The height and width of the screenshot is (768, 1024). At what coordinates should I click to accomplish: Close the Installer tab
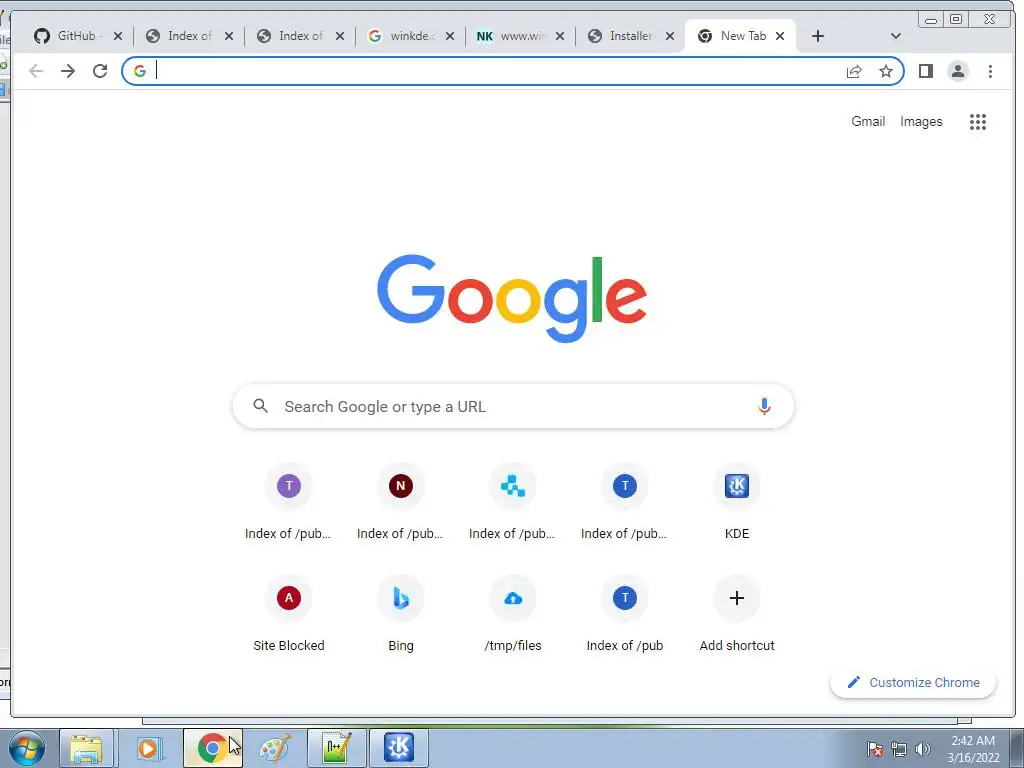coord(669,36)
